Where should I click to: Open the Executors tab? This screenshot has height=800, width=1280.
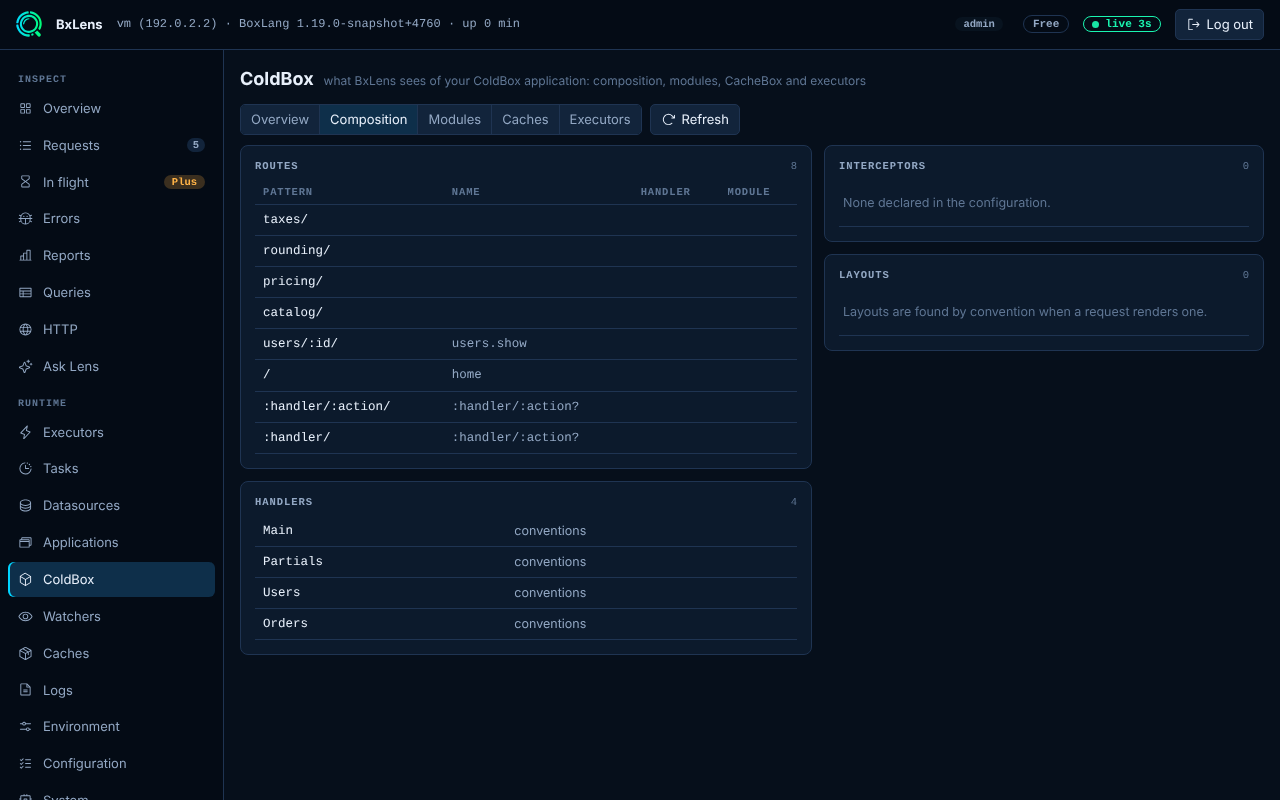[600, 119]
